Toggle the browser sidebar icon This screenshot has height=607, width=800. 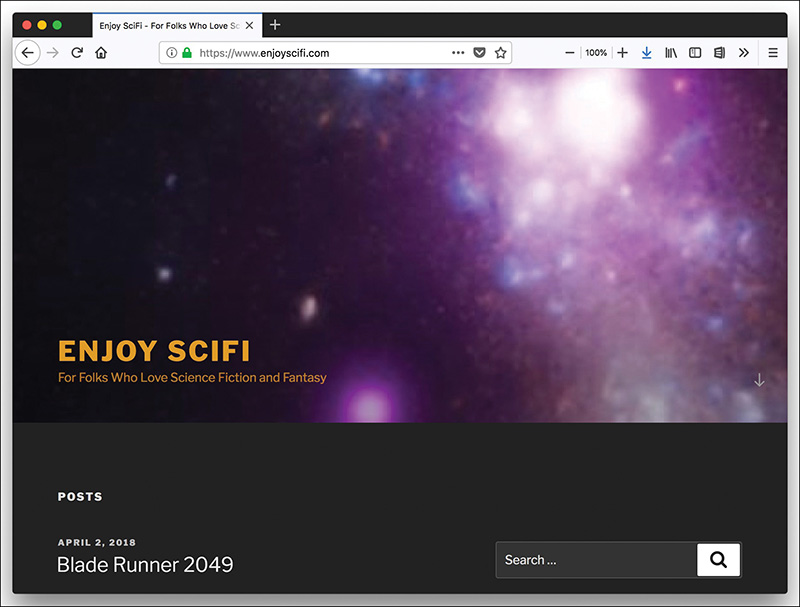pos(695,52)
